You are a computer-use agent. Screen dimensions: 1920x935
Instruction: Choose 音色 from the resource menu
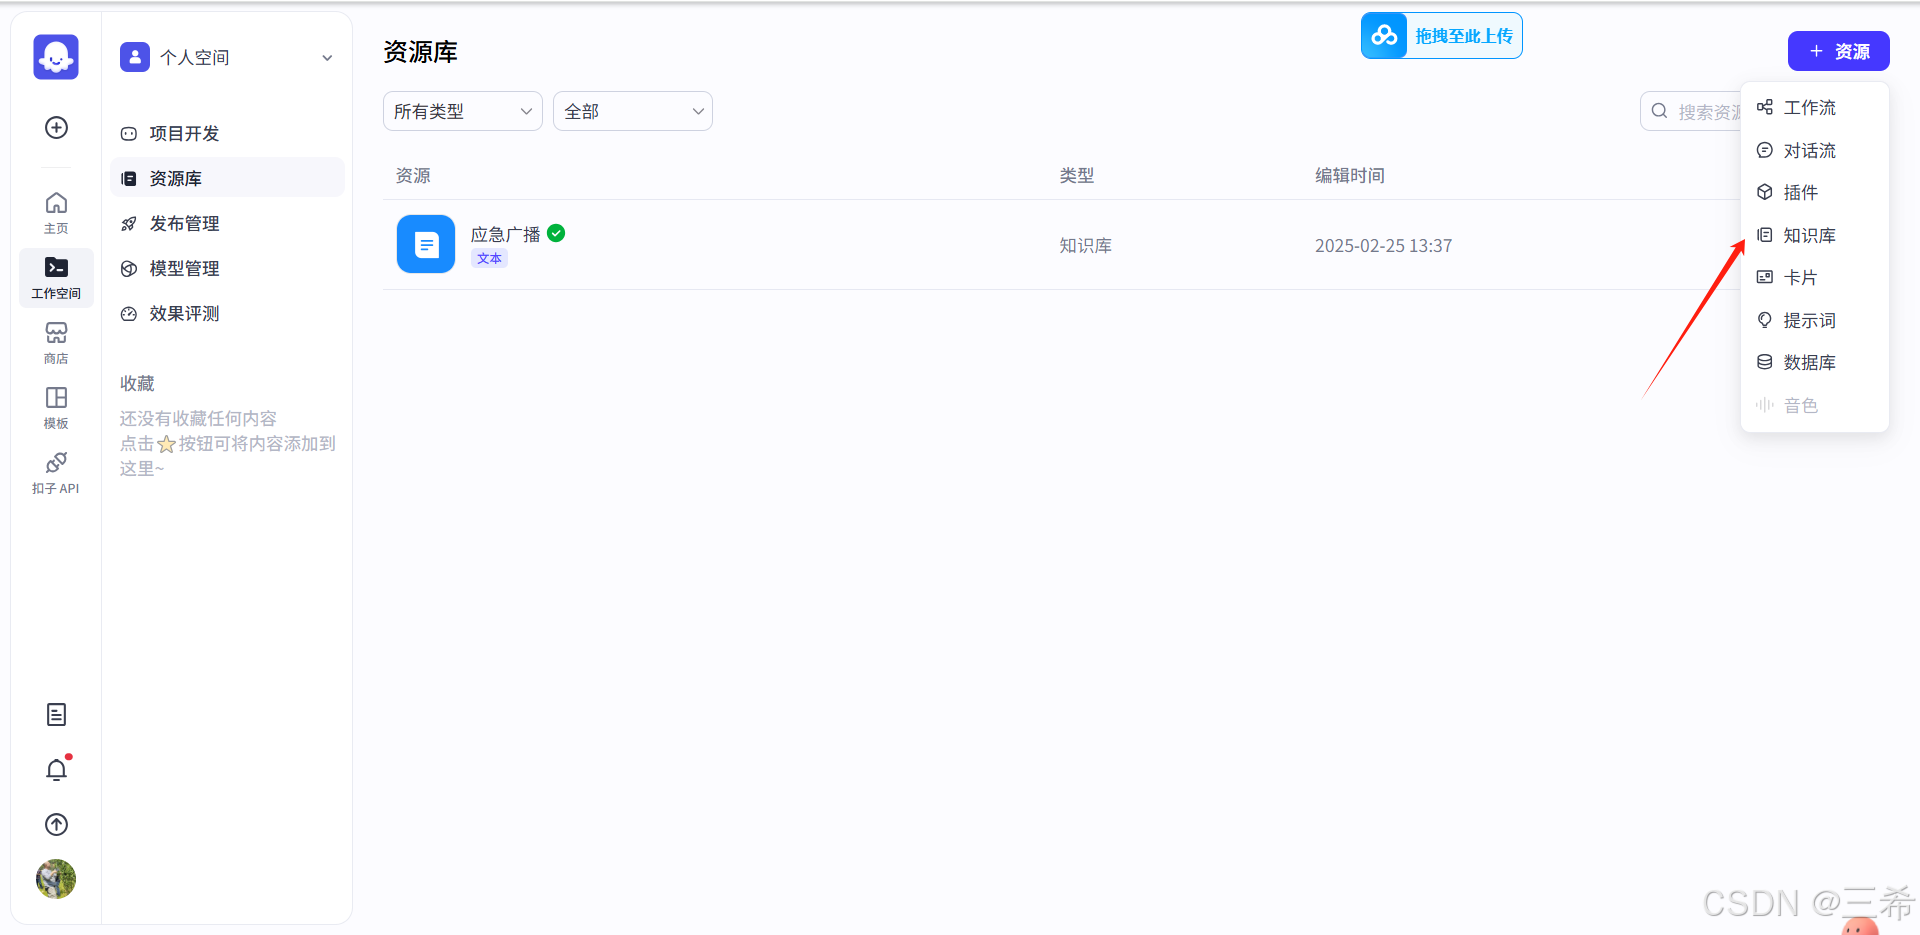1814,405
